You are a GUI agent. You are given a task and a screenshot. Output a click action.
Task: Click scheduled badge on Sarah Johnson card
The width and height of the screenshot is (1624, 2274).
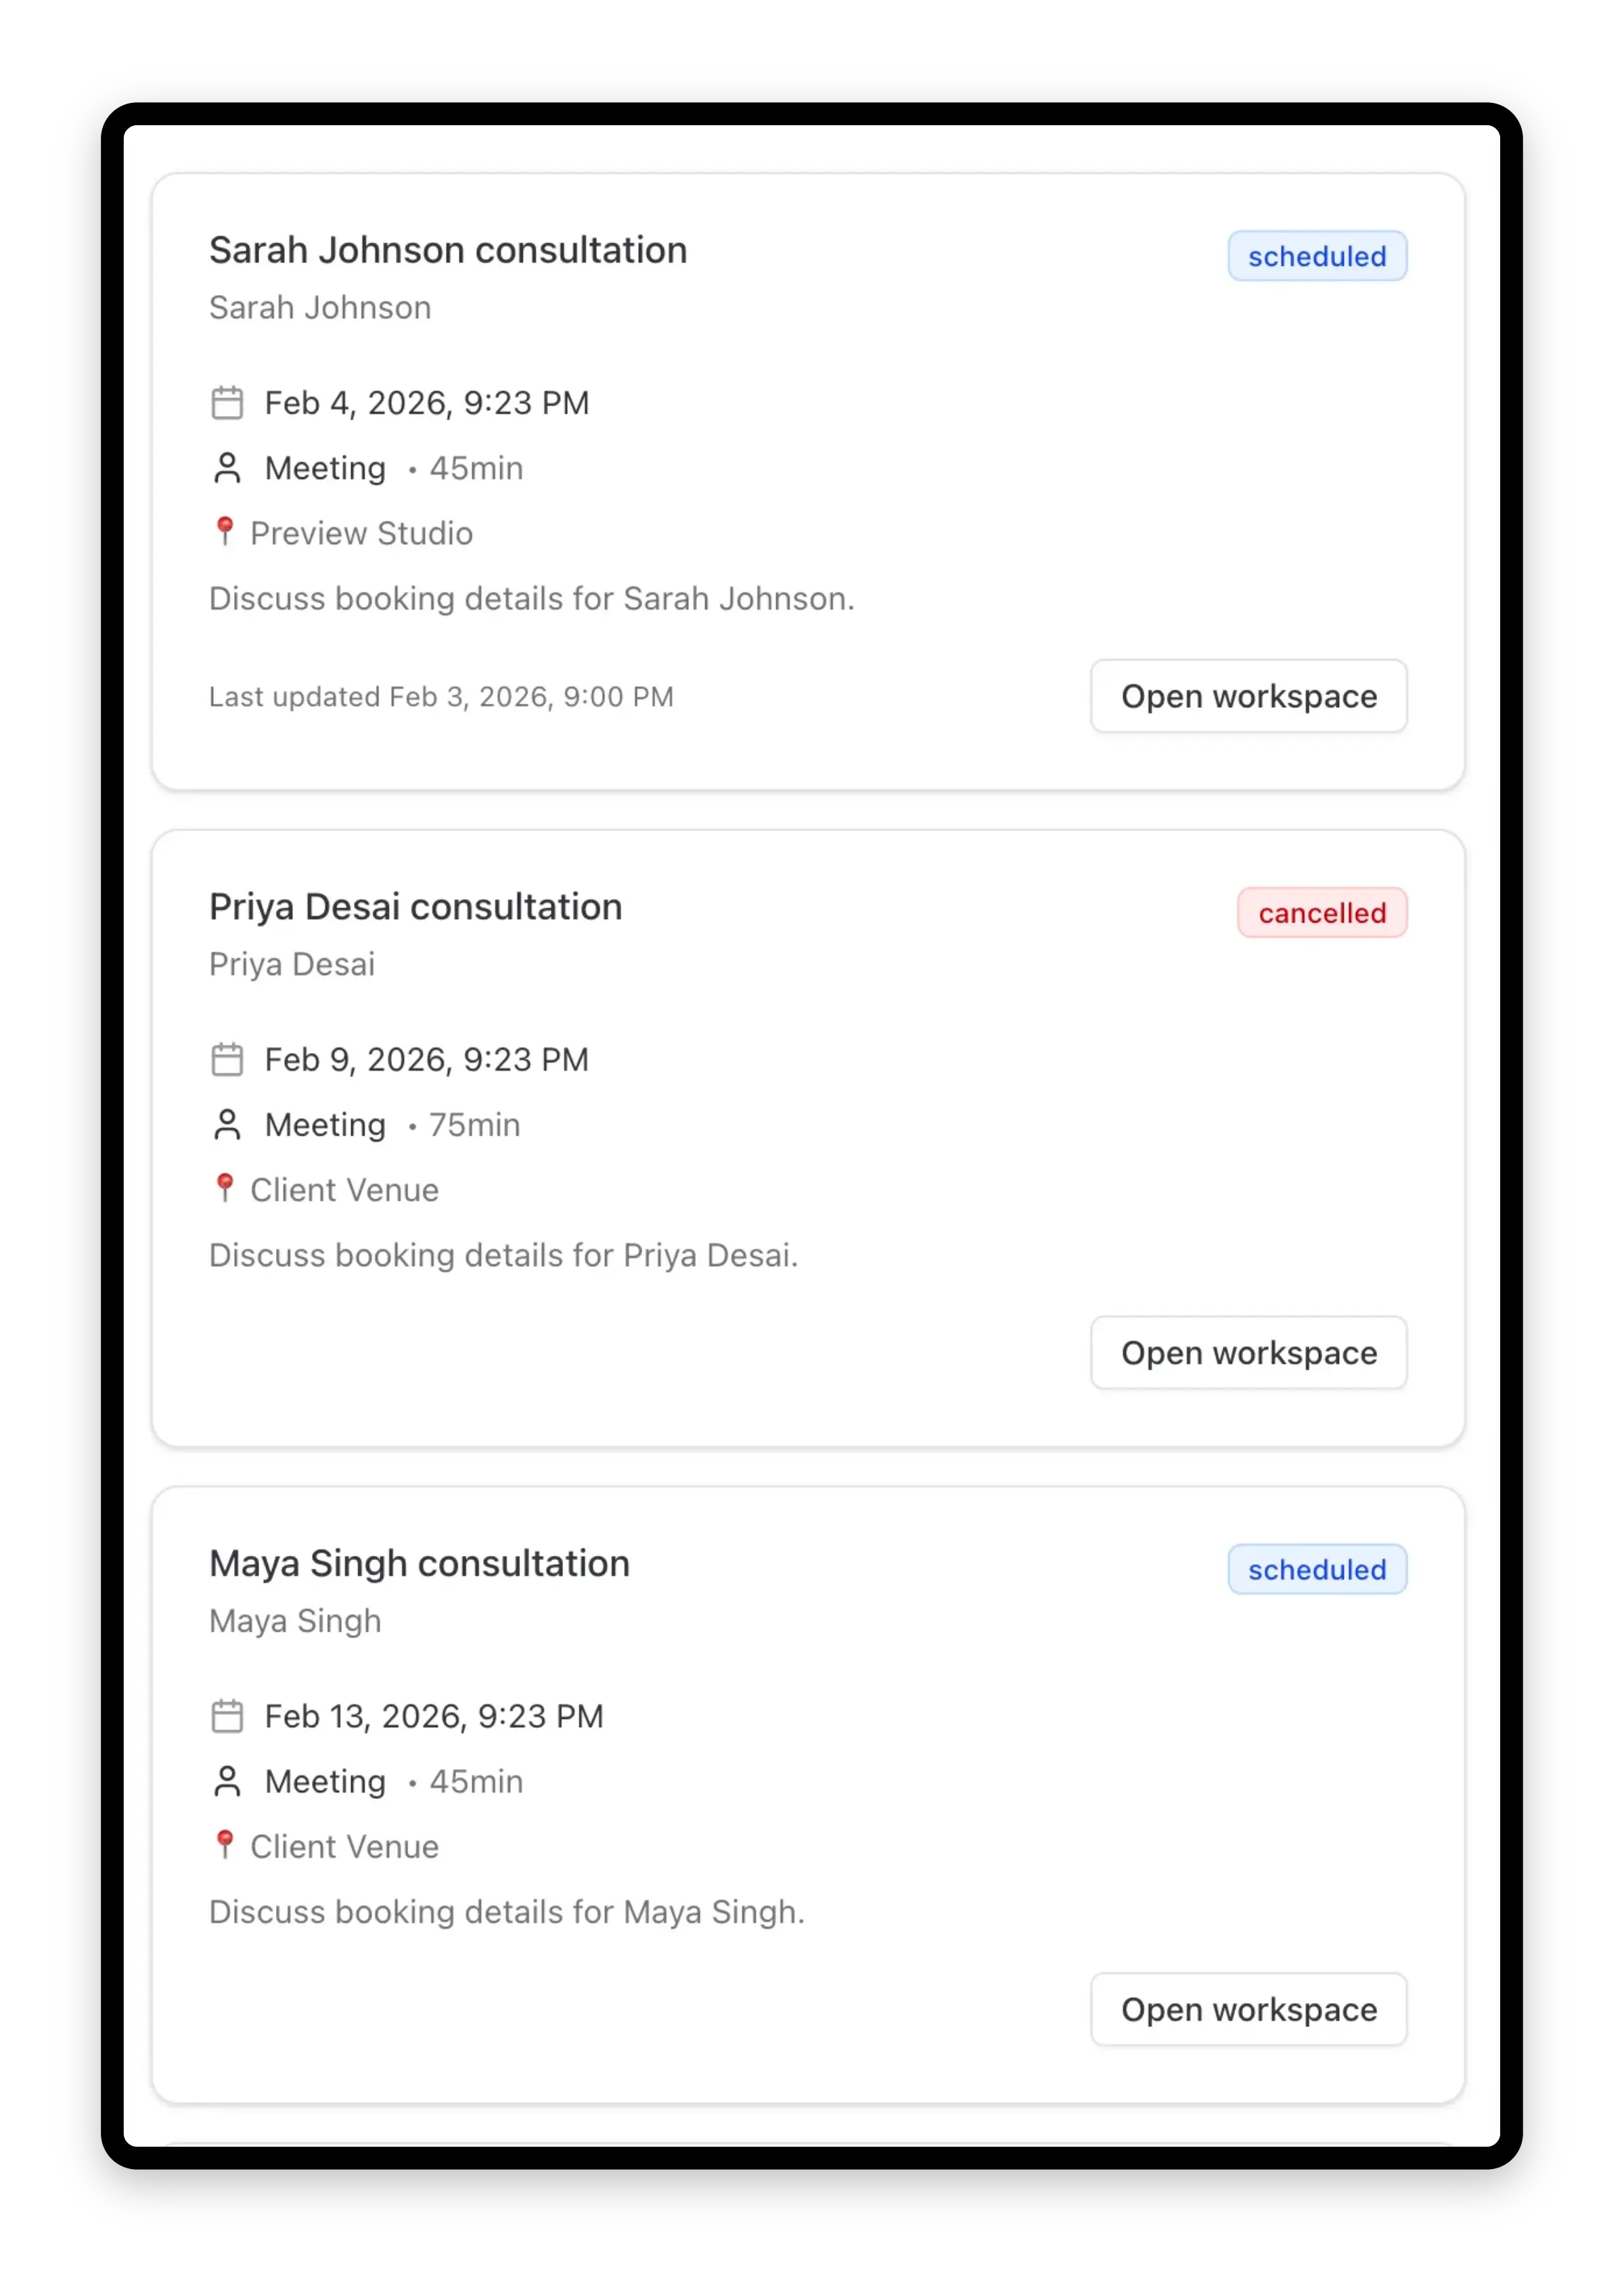coord(1316,257)
